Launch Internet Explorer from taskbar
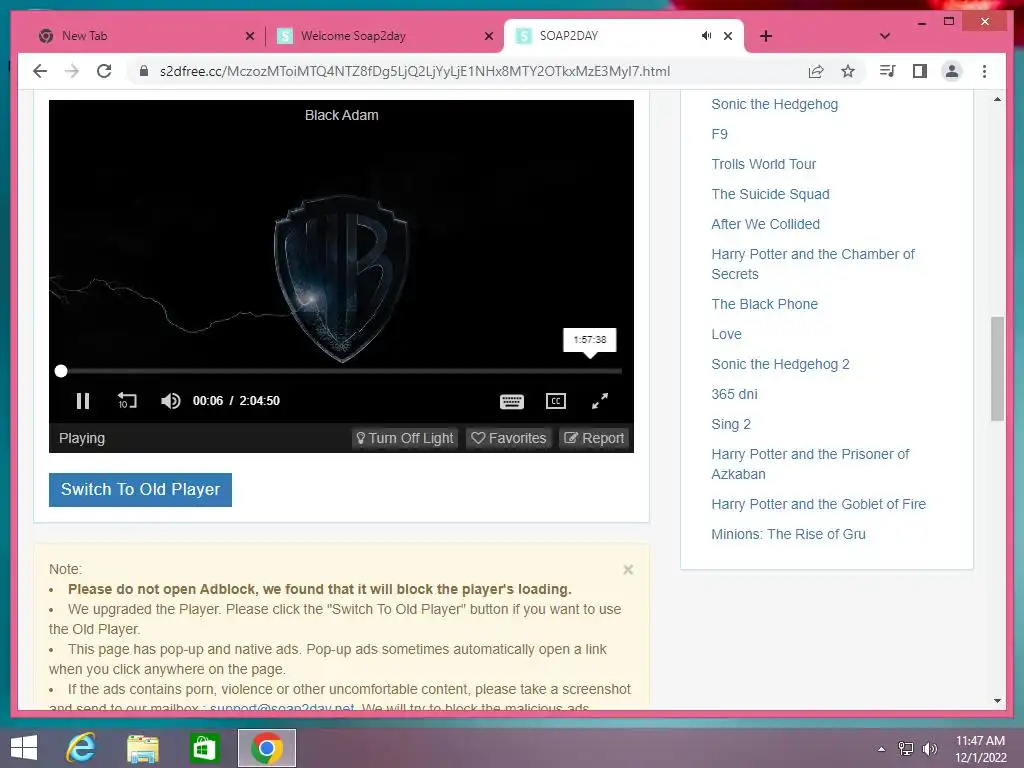The height and width of the screenshot is (768, 1024). (x=81, y=748)
